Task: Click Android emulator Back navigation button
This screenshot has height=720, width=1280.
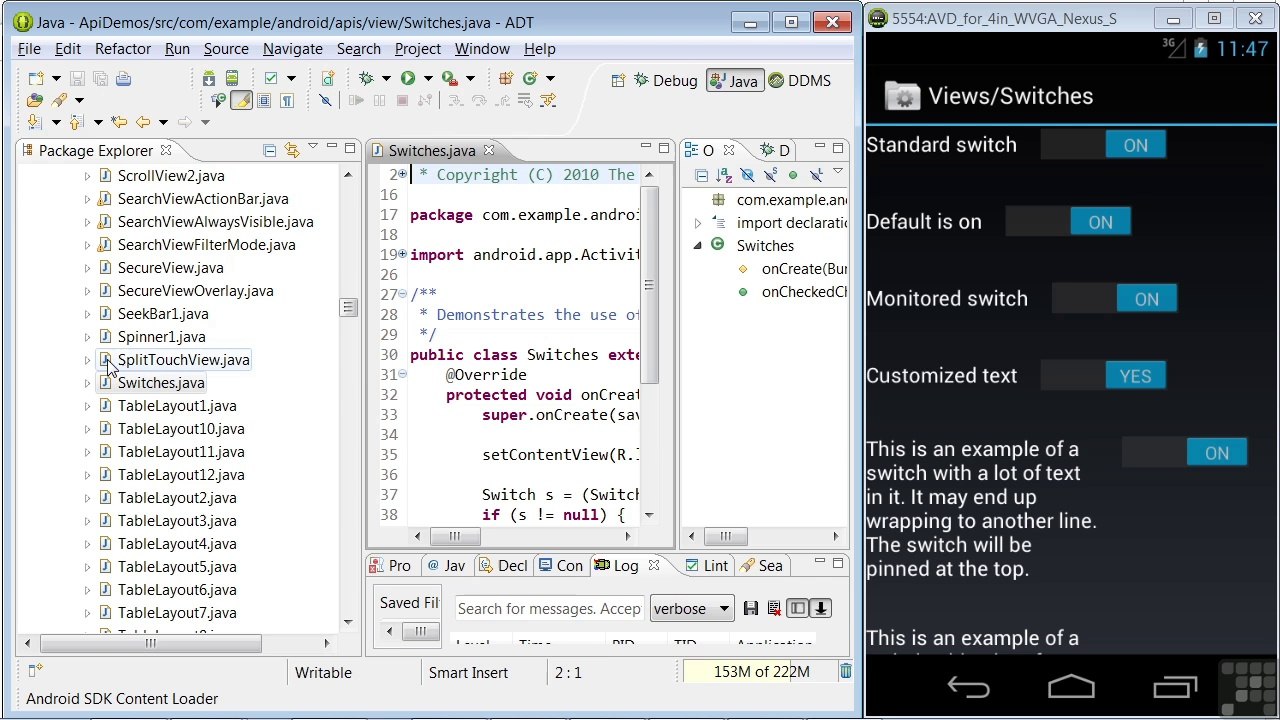Action: [968, 687]
